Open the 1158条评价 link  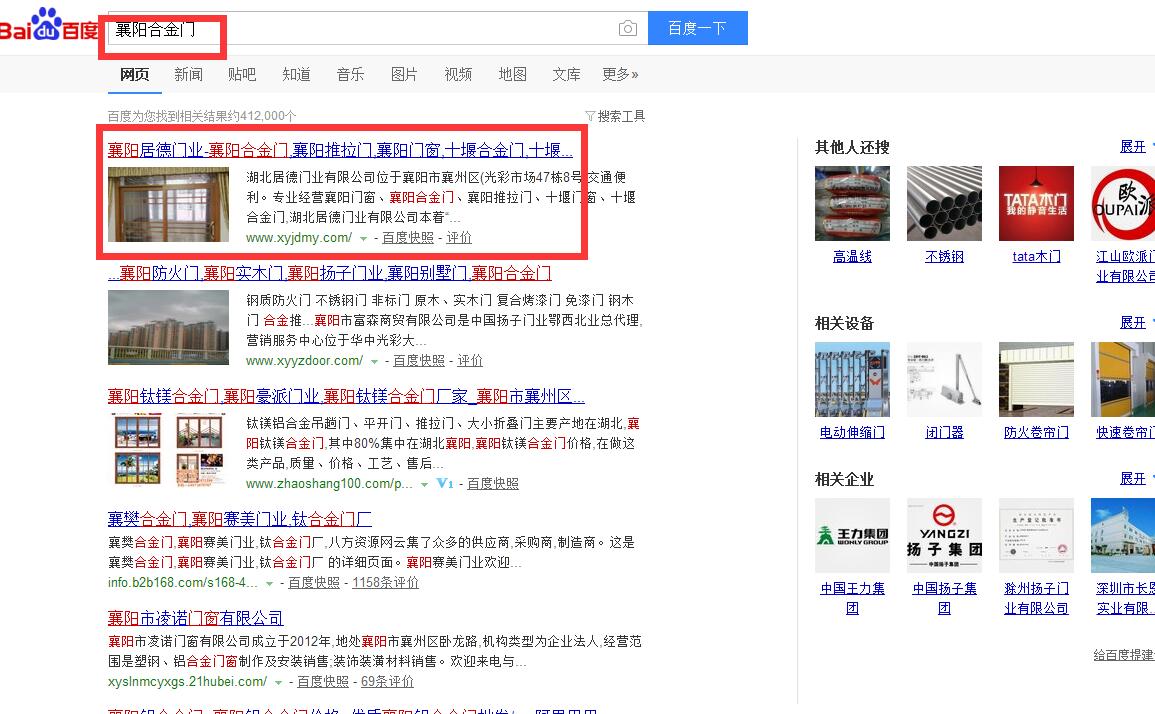click(x=385, y=583)
